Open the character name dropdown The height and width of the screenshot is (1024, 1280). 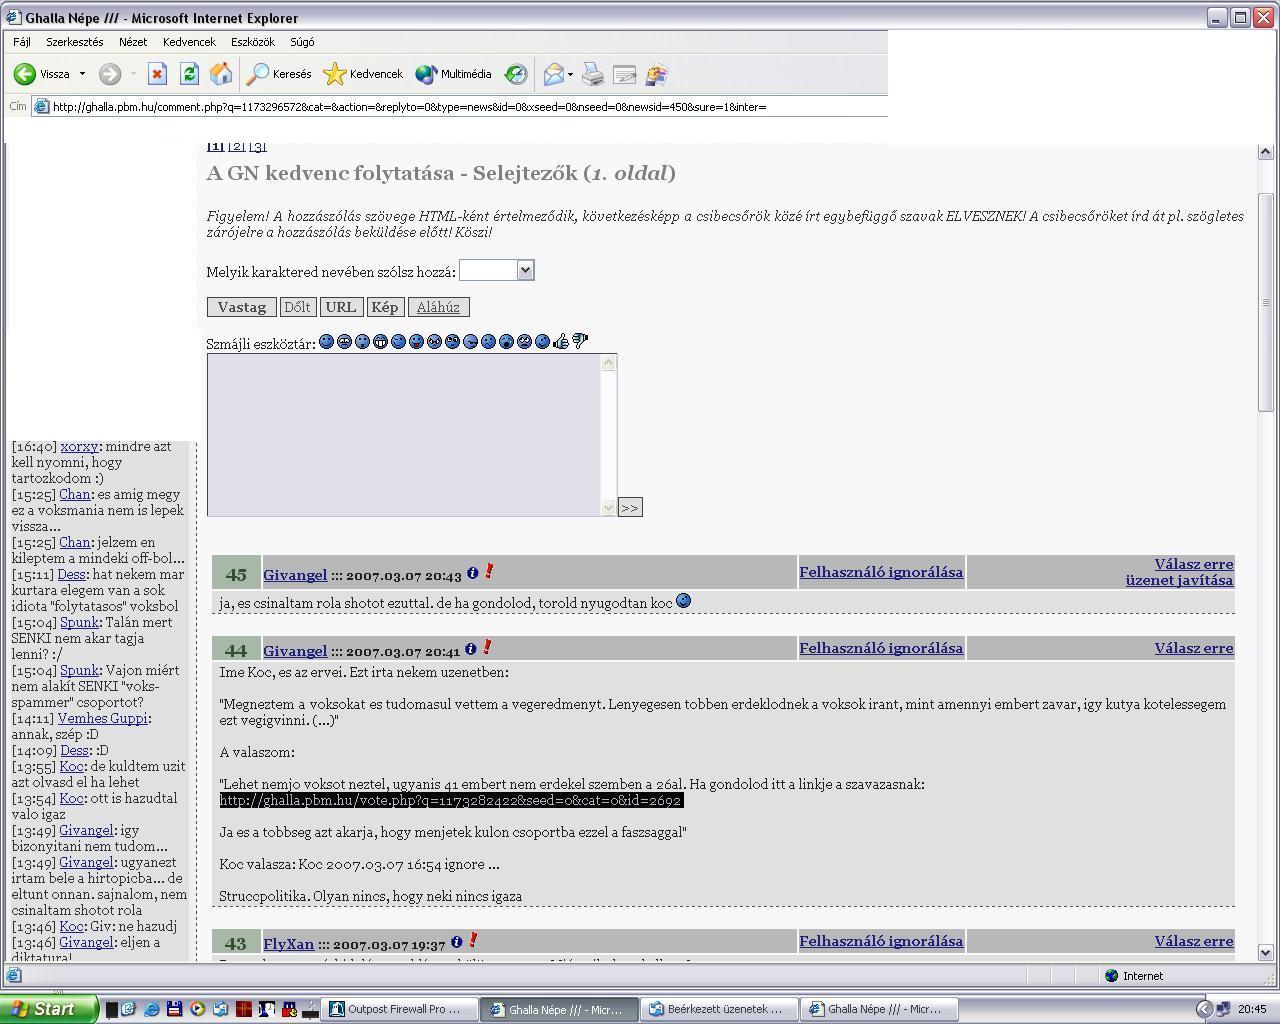[525, 270]
